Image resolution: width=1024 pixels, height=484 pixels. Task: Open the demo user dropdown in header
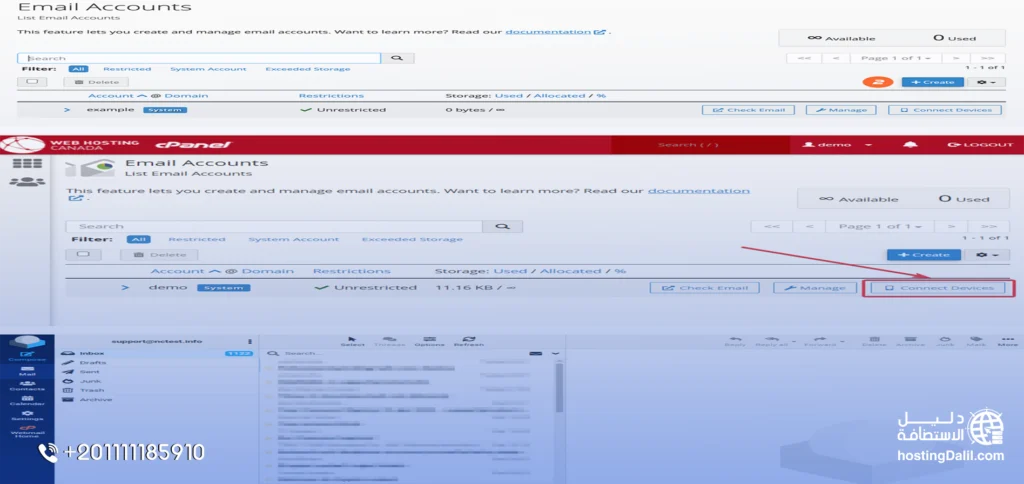tap(837, 144)
